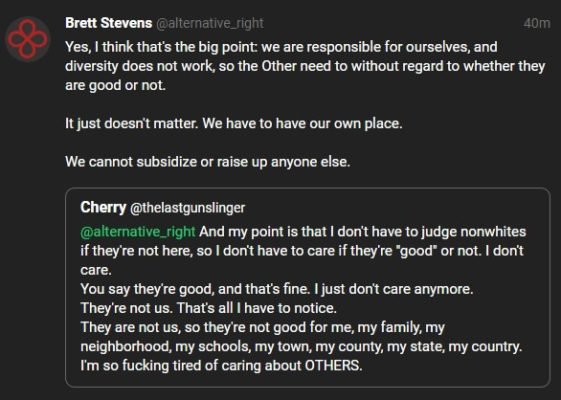Open Cherry's display name in quoted post
Screen dimensions: 561x400
coord(103,208)
